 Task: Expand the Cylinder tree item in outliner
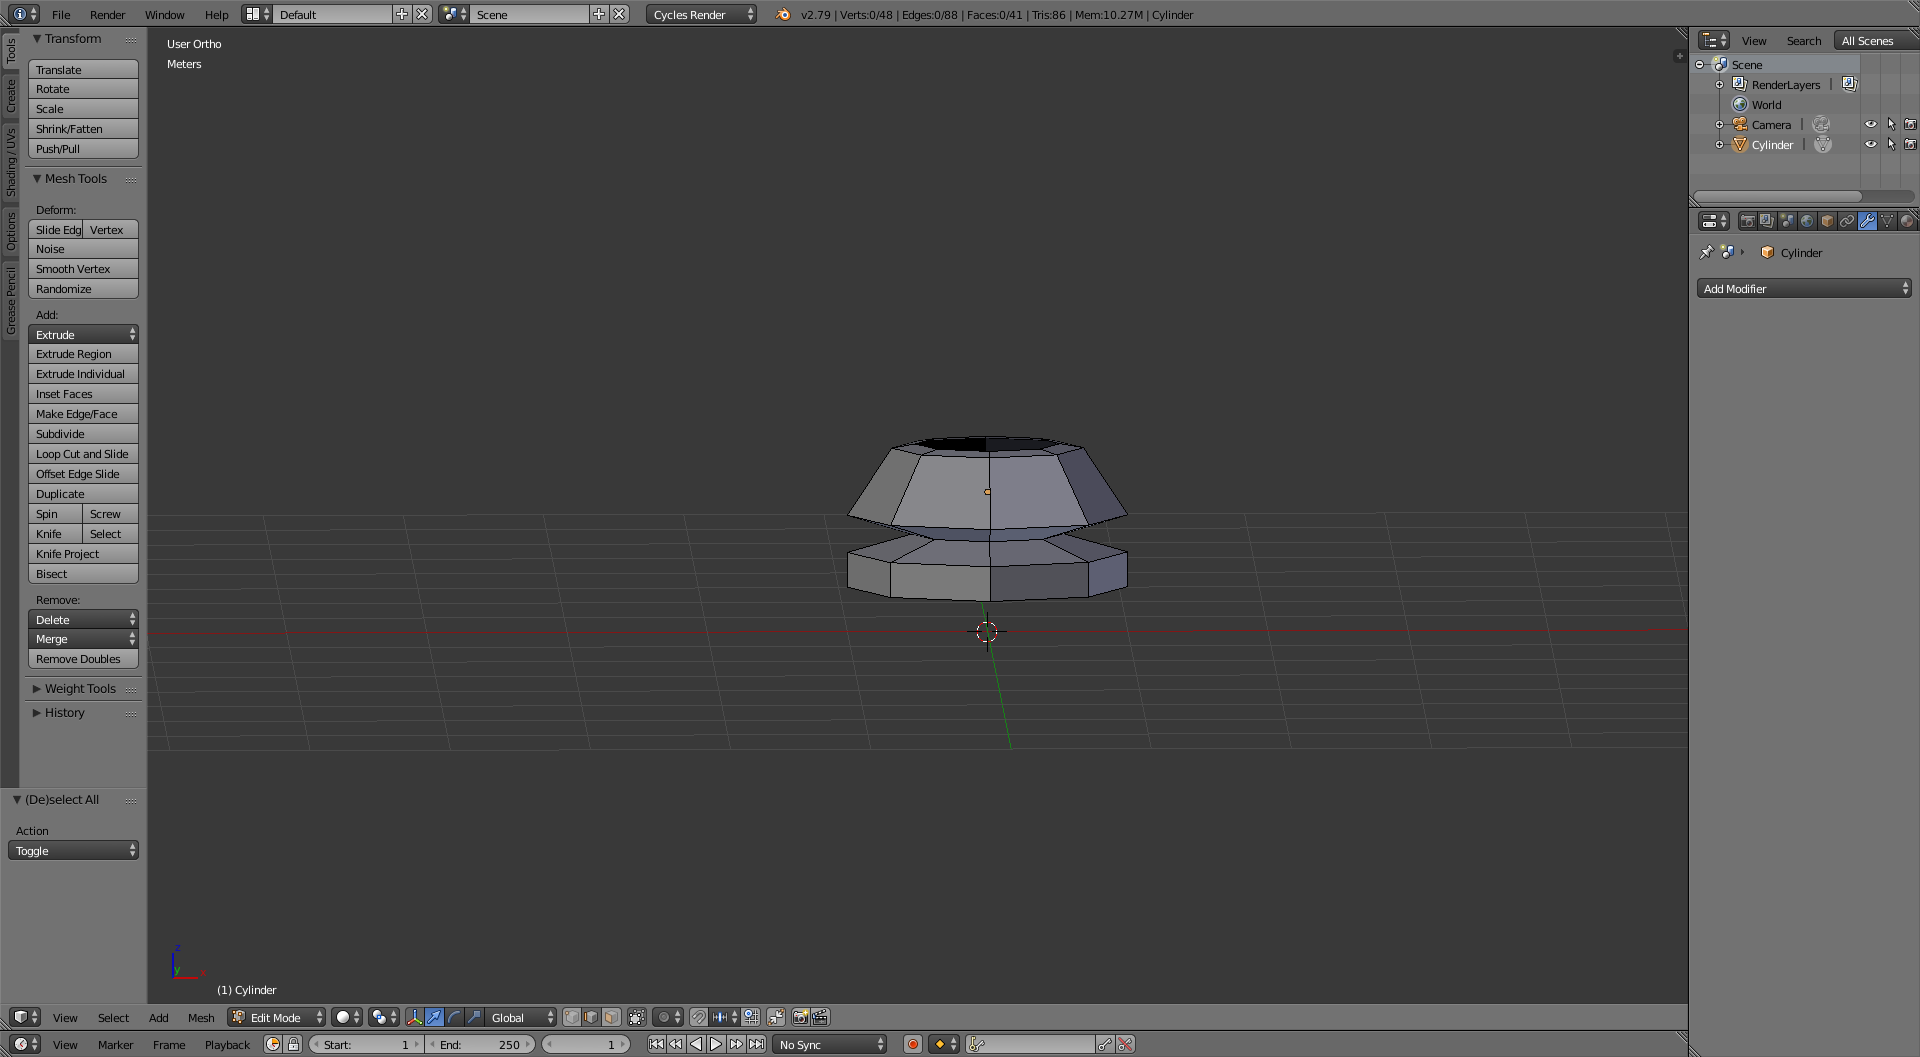tap(1720, 145)
